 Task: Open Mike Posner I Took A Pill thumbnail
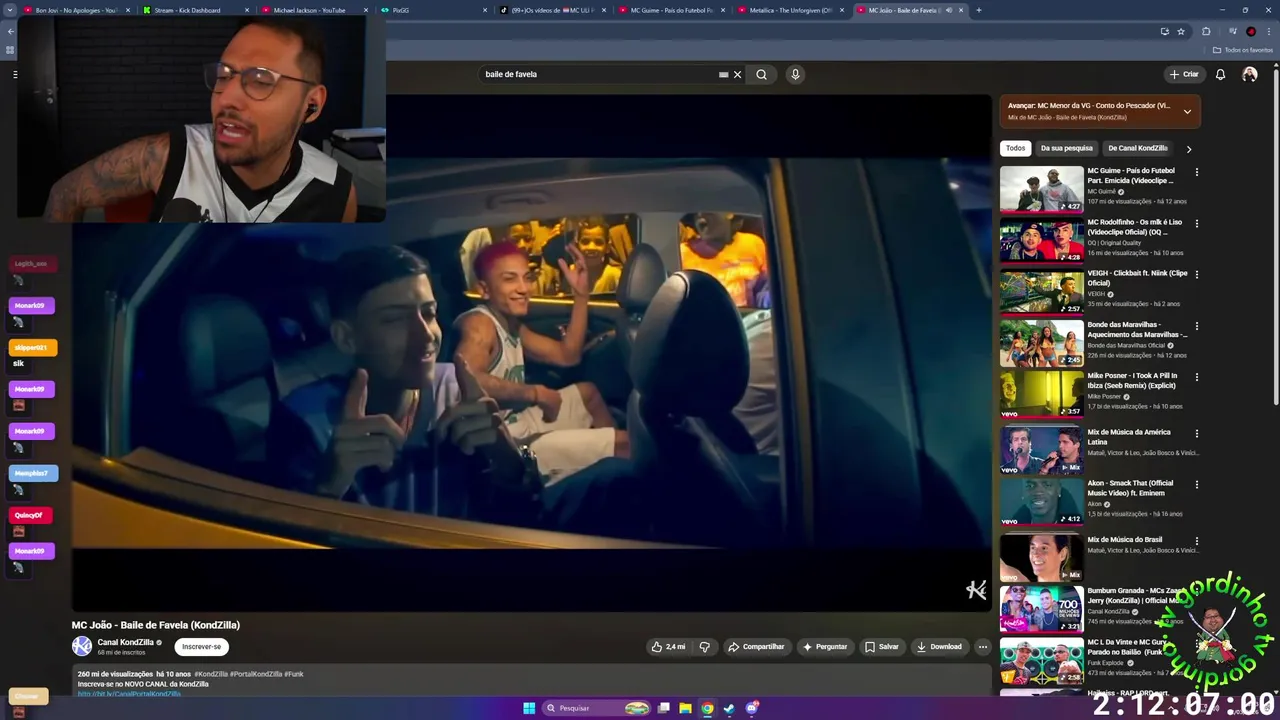coord(1041,394)
